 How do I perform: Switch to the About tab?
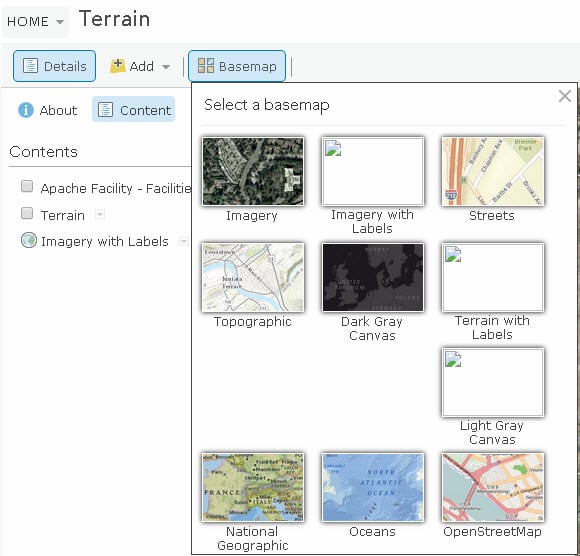tap(48, 110)
